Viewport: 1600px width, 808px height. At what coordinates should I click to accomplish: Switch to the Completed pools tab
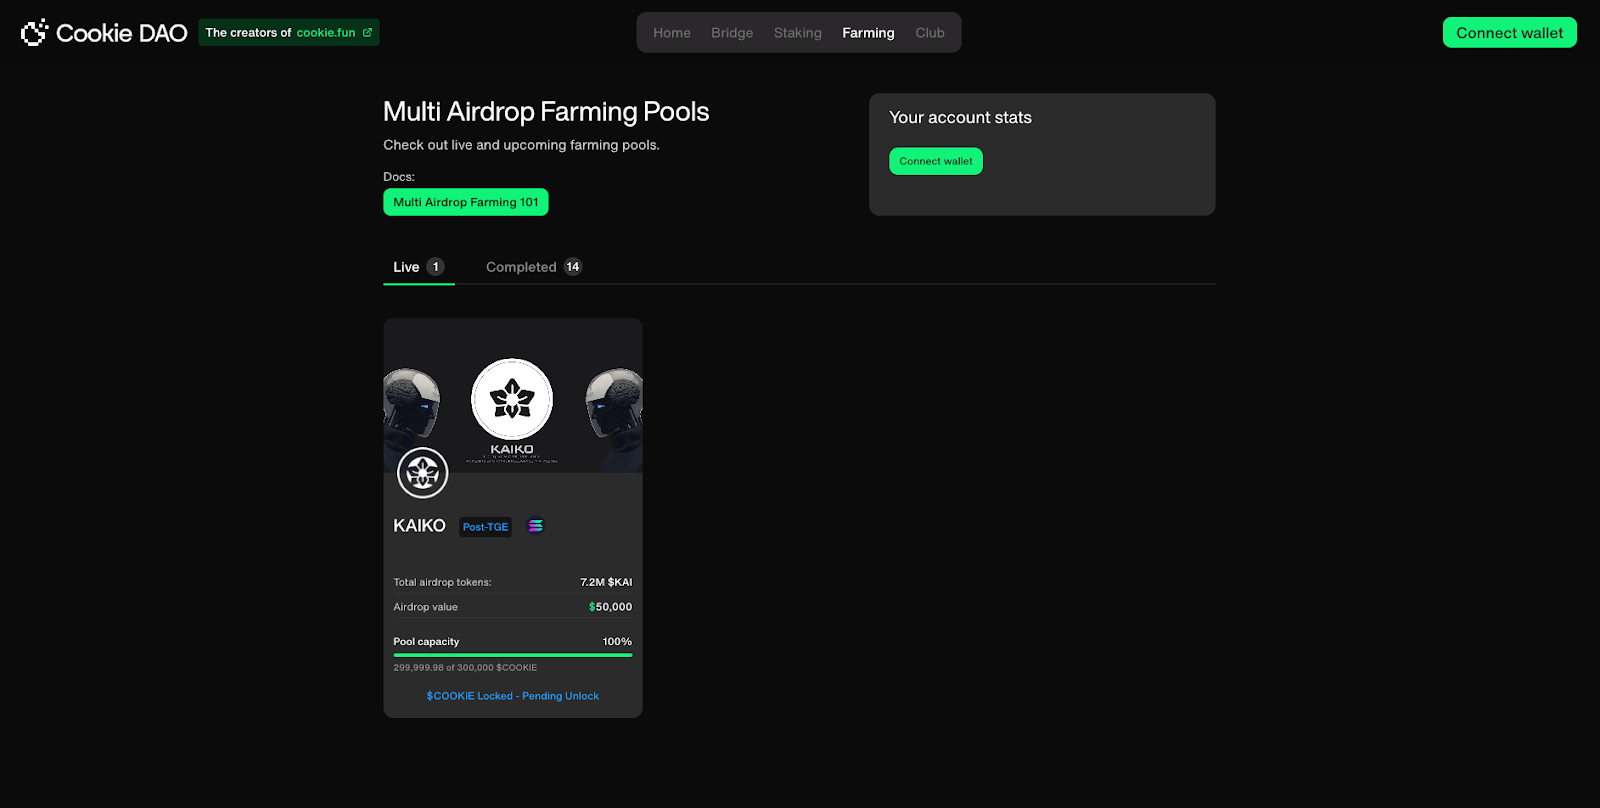tap(534, 267)
